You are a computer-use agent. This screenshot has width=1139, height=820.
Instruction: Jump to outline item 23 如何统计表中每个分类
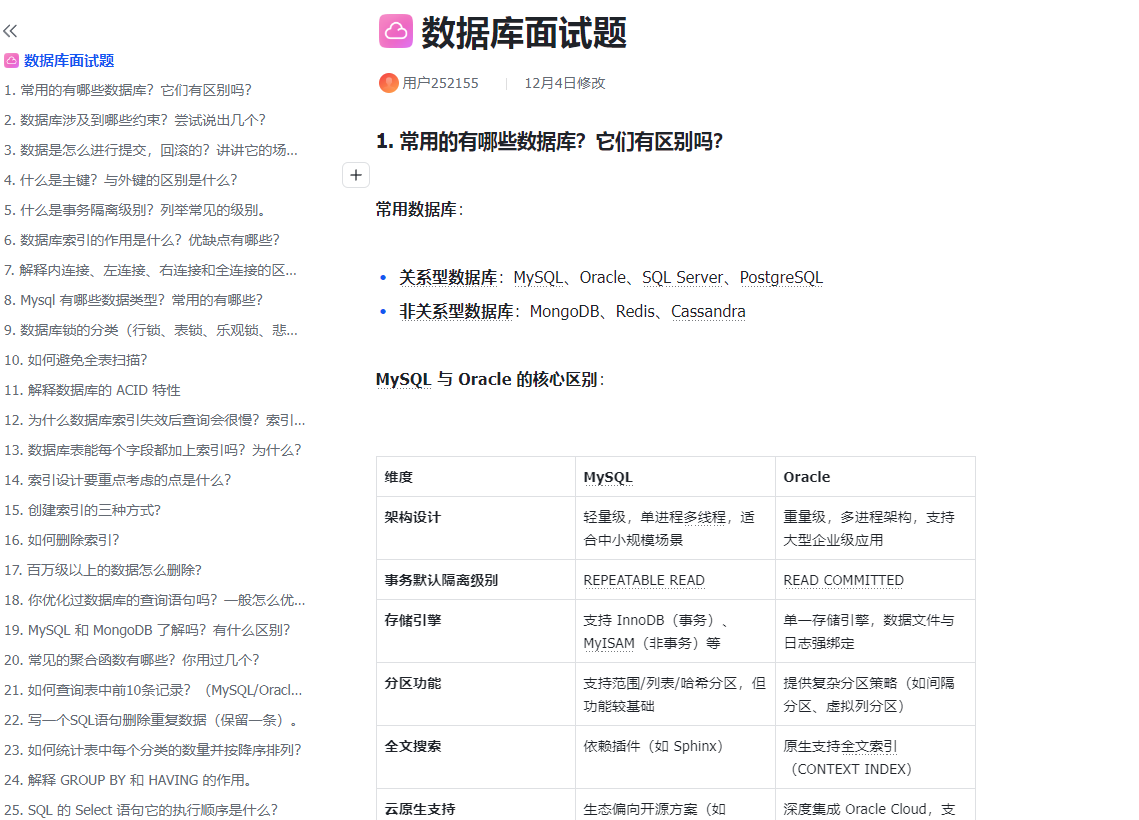[x=153, y=750]
